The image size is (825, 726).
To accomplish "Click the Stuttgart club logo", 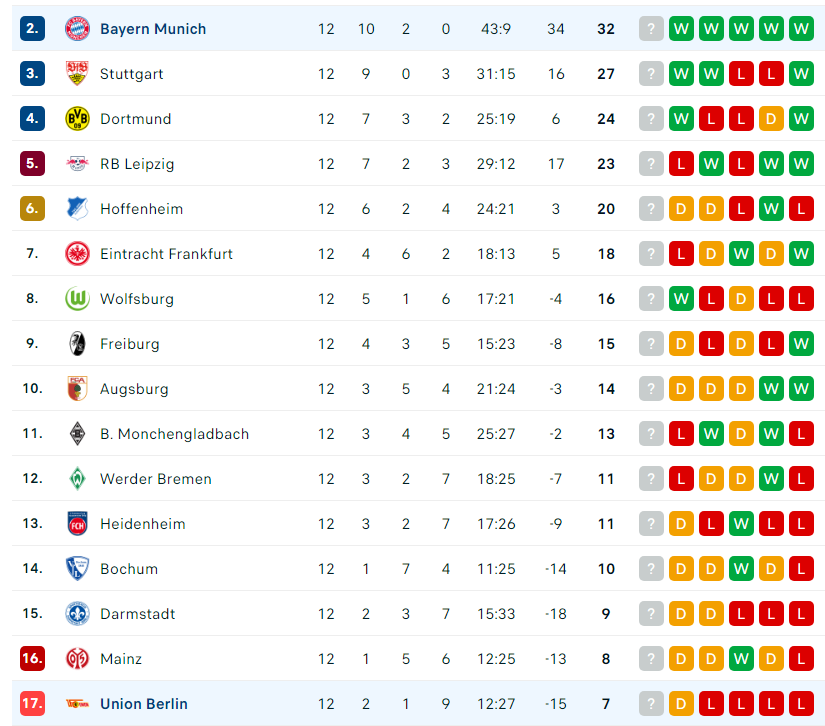I will [77, 74].
